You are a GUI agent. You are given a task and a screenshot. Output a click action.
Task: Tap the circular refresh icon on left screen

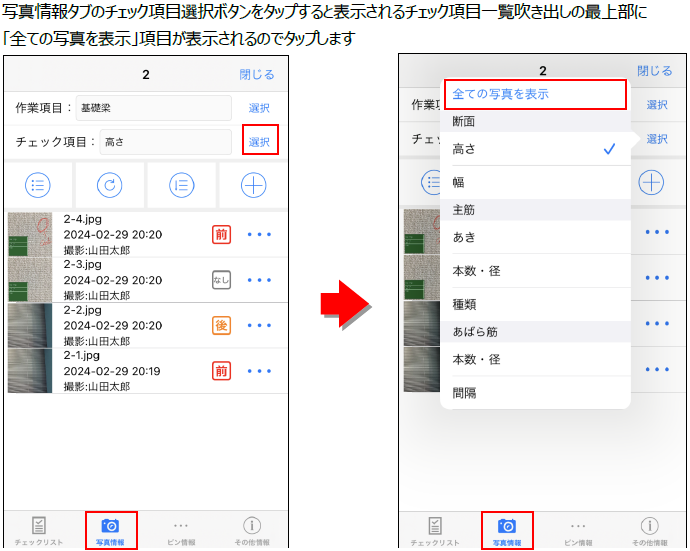pos(110,185)
